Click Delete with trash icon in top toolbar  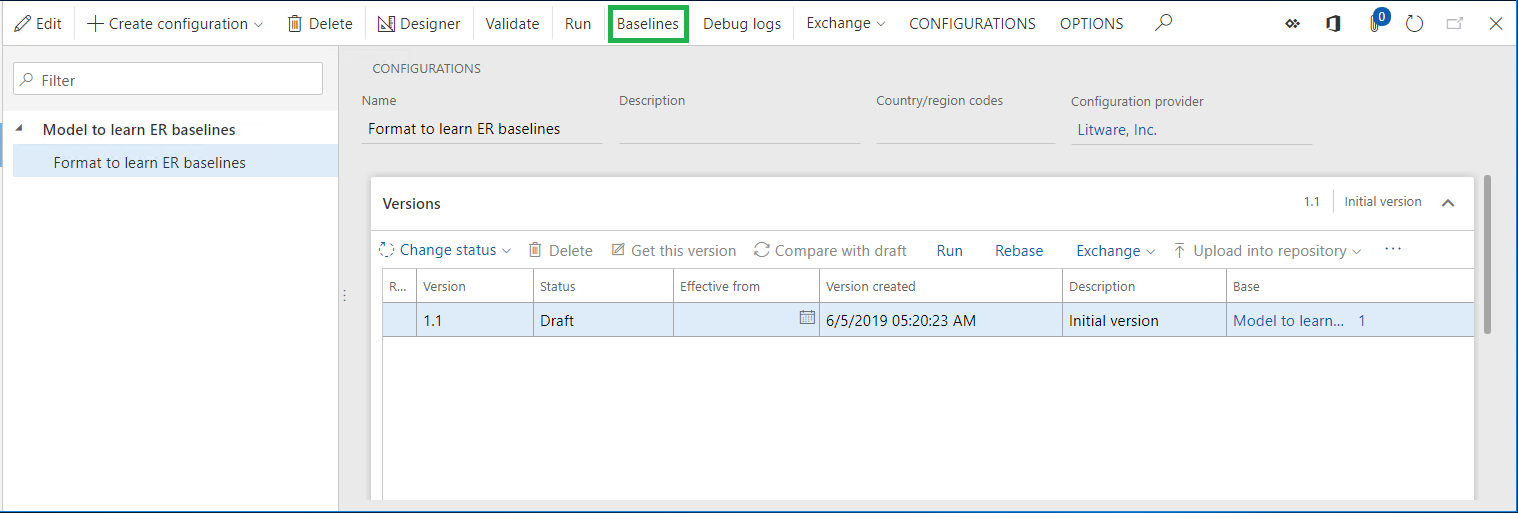pyautogui.click(x=320, y=24)
